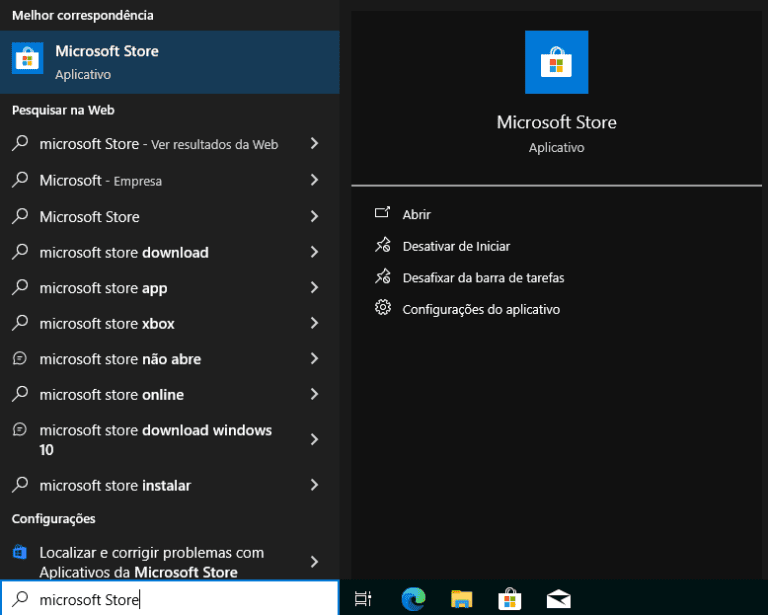The width and height of the screenshot is (768, 615).
Task: Click the large Microsoft Store tile icon
Action: tap(556, 62)
